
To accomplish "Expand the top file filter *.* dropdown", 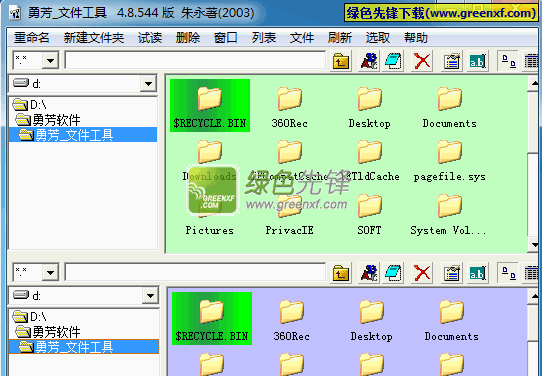I will pos(50,61).
